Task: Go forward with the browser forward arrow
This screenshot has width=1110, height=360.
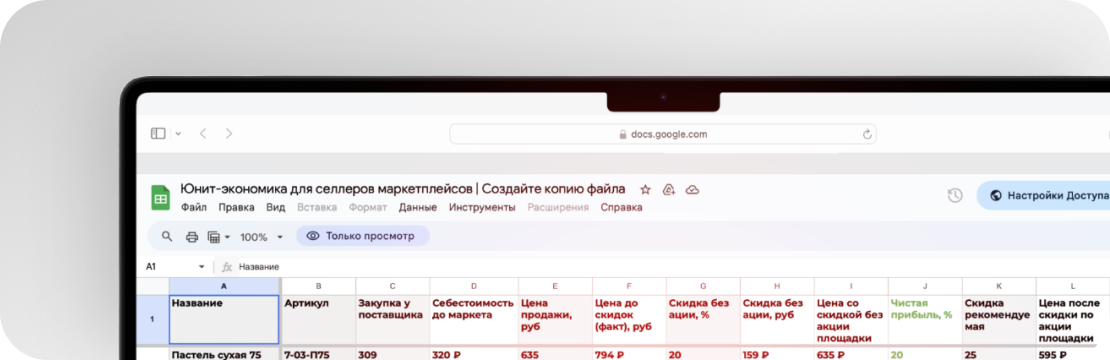Action: [x=229, y=133]
